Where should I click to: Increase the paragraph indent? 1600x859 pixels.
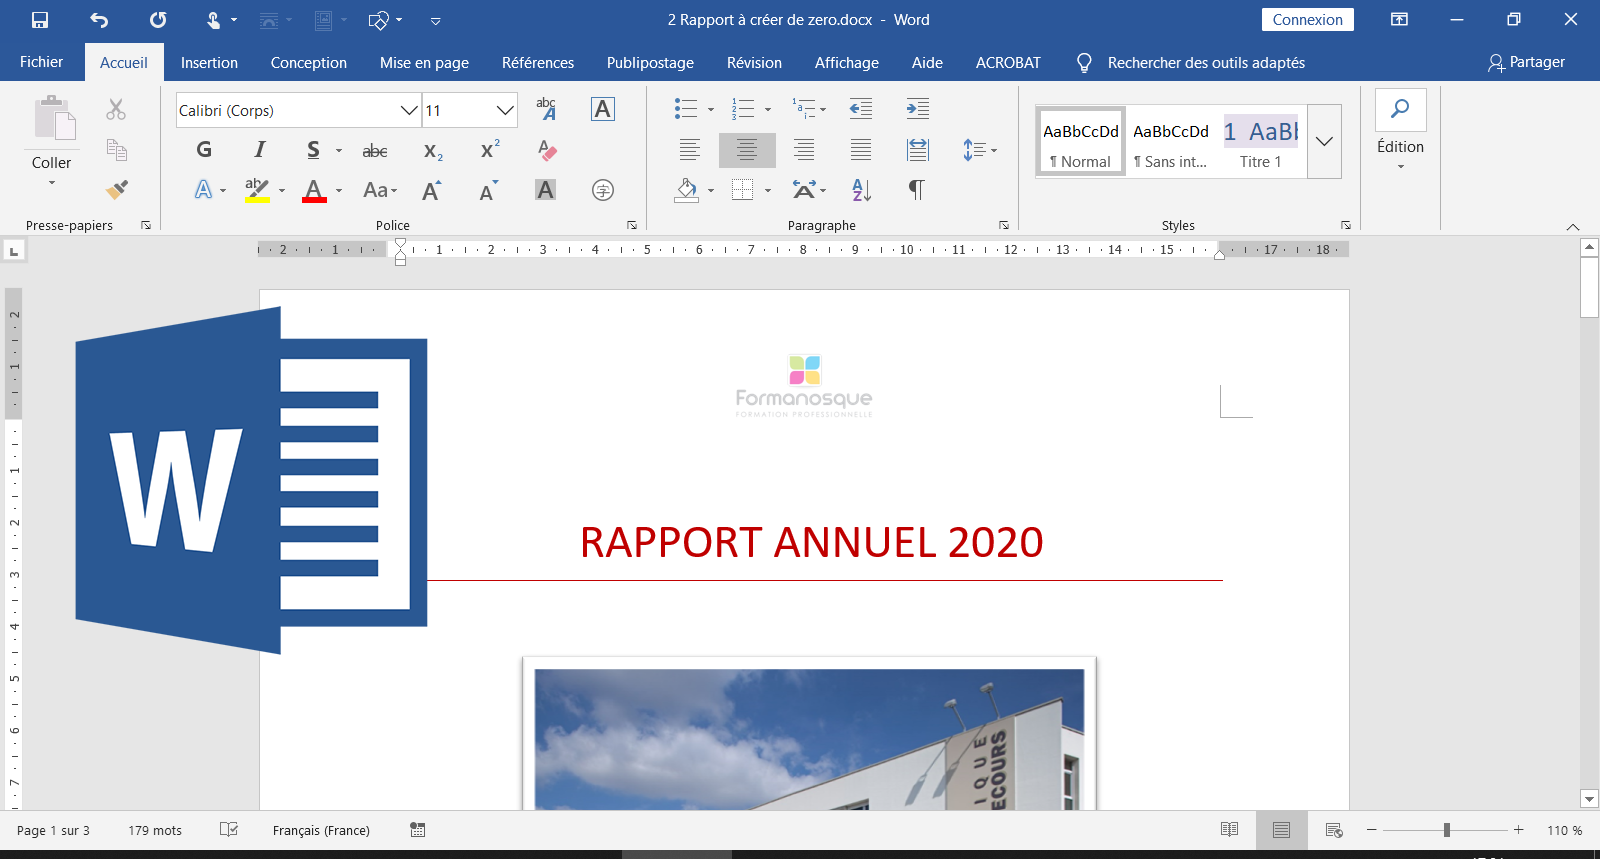(x=917, y=109)
